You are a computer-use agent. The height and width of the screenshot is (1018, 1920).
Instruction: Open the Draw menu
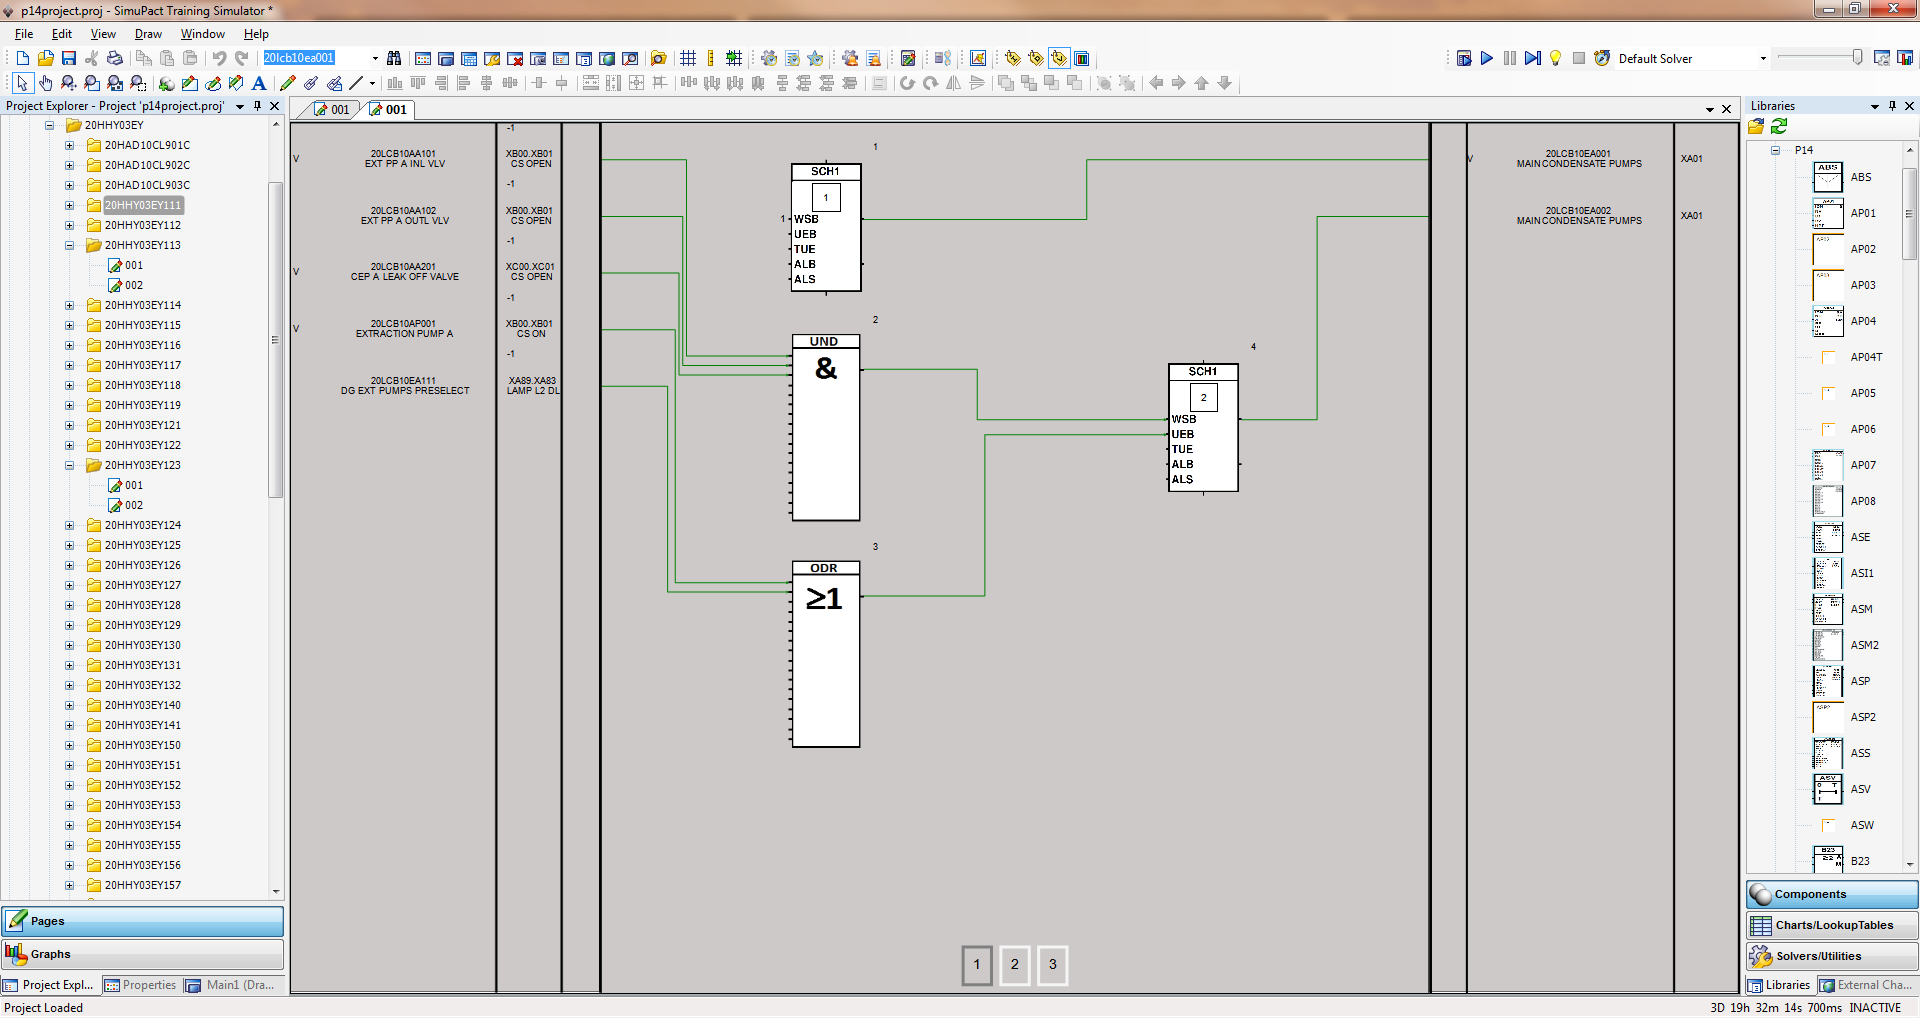148,34
